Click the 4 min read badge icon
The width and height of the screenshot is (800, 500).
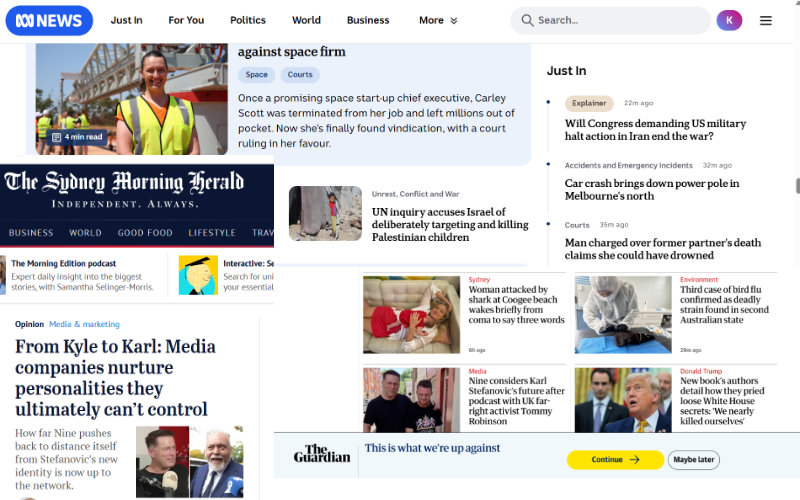57,137
